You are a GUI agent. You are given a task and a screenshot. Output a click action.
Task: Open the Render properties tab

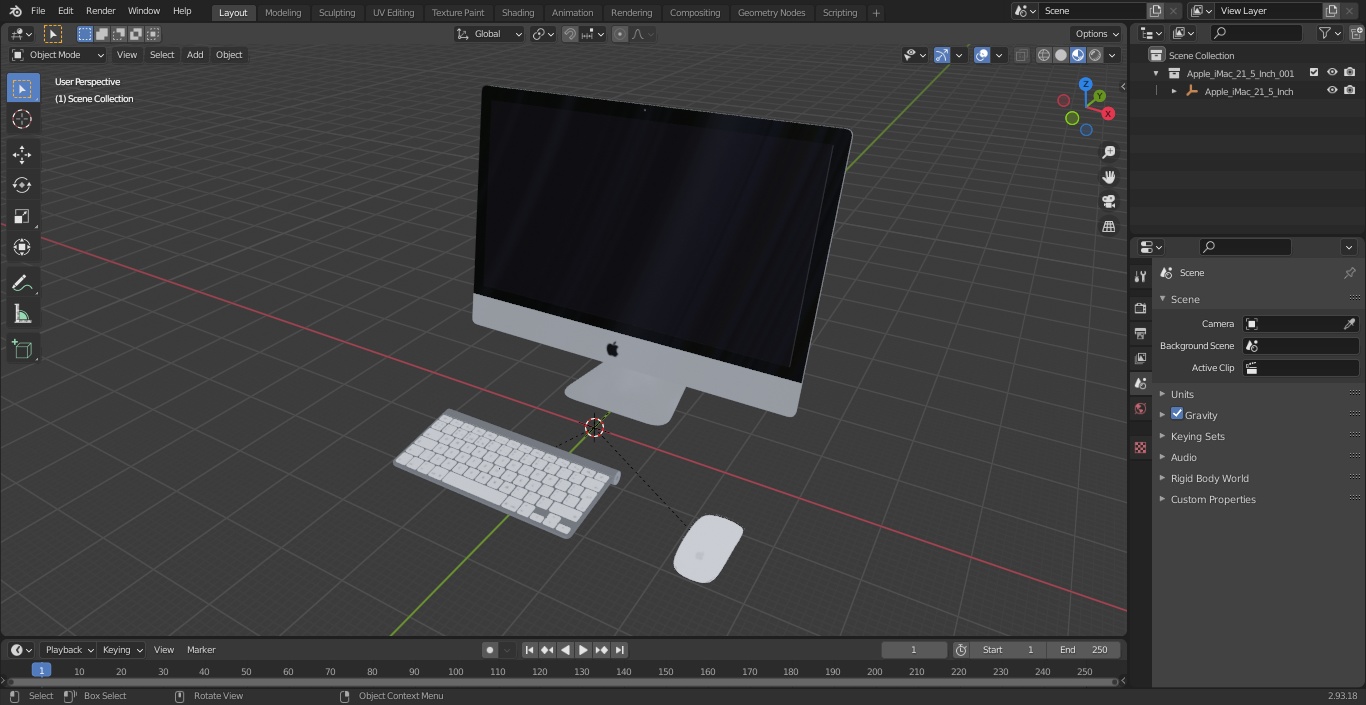tap(1140, 308)
